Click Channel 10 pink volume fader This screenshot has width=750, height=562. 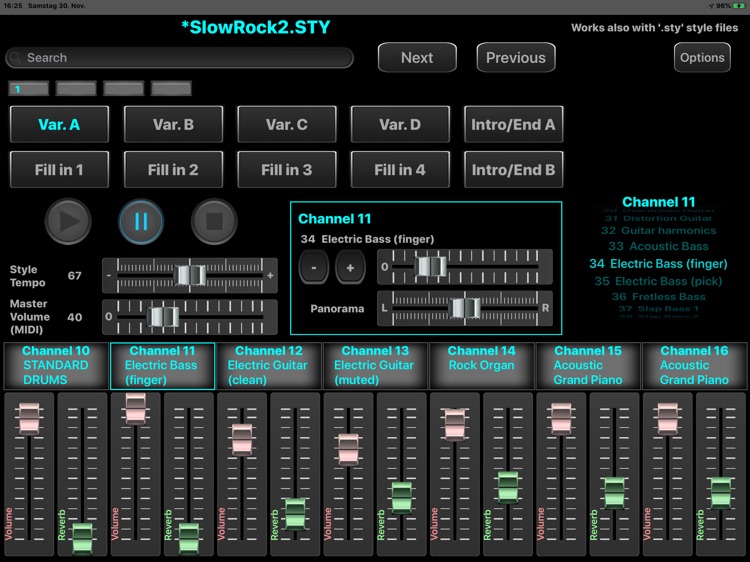click(x=29, y=419)
